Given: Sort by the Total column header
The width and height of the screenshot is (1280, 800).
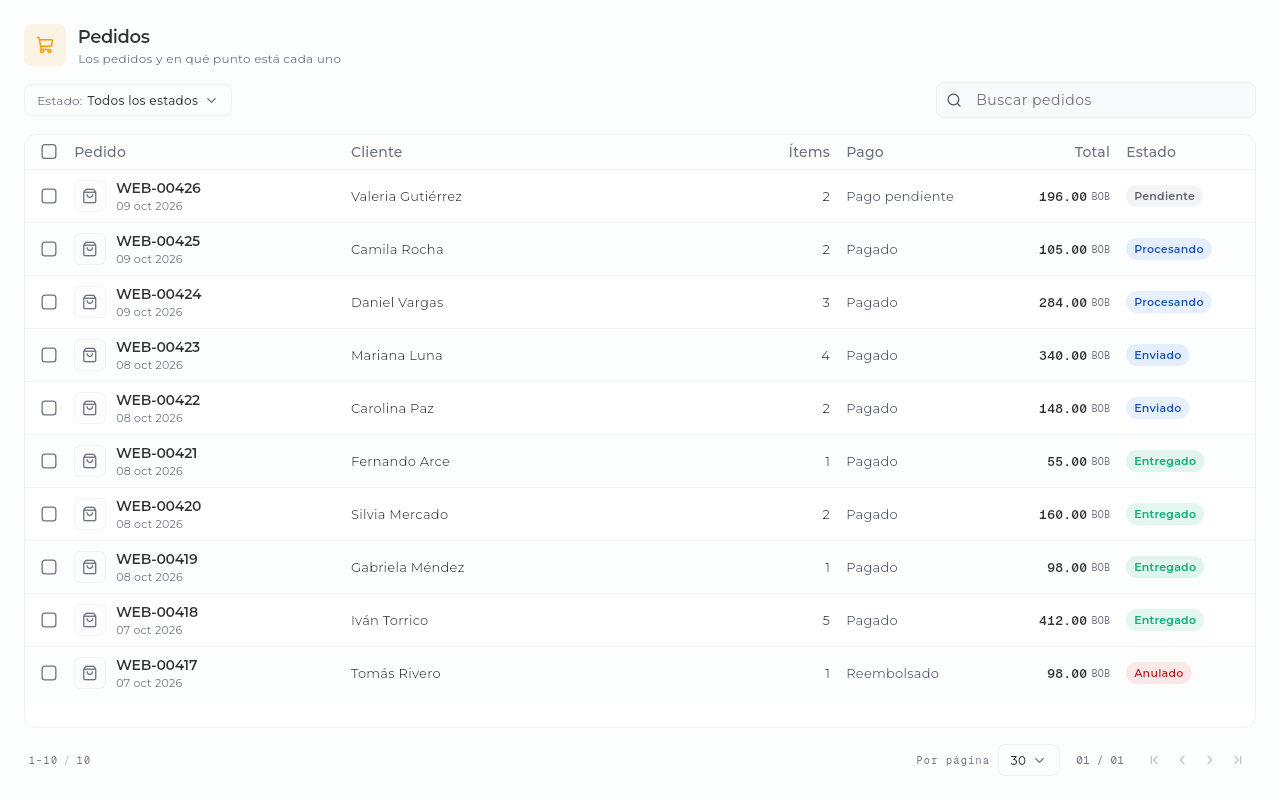Looking at the screenshot, I should (1092, 152).
